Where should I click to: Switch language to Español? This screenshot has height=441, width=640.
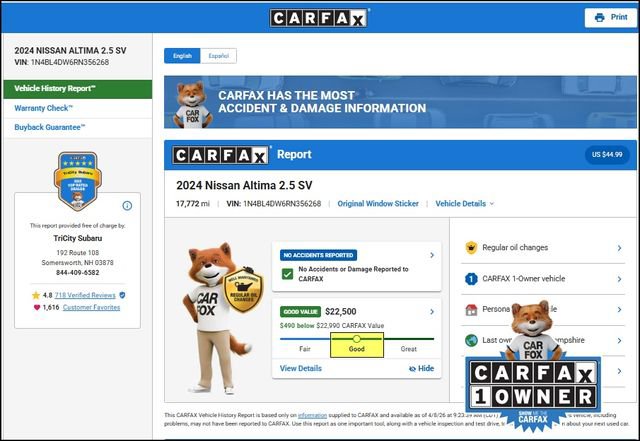click(x=218, y=56)
